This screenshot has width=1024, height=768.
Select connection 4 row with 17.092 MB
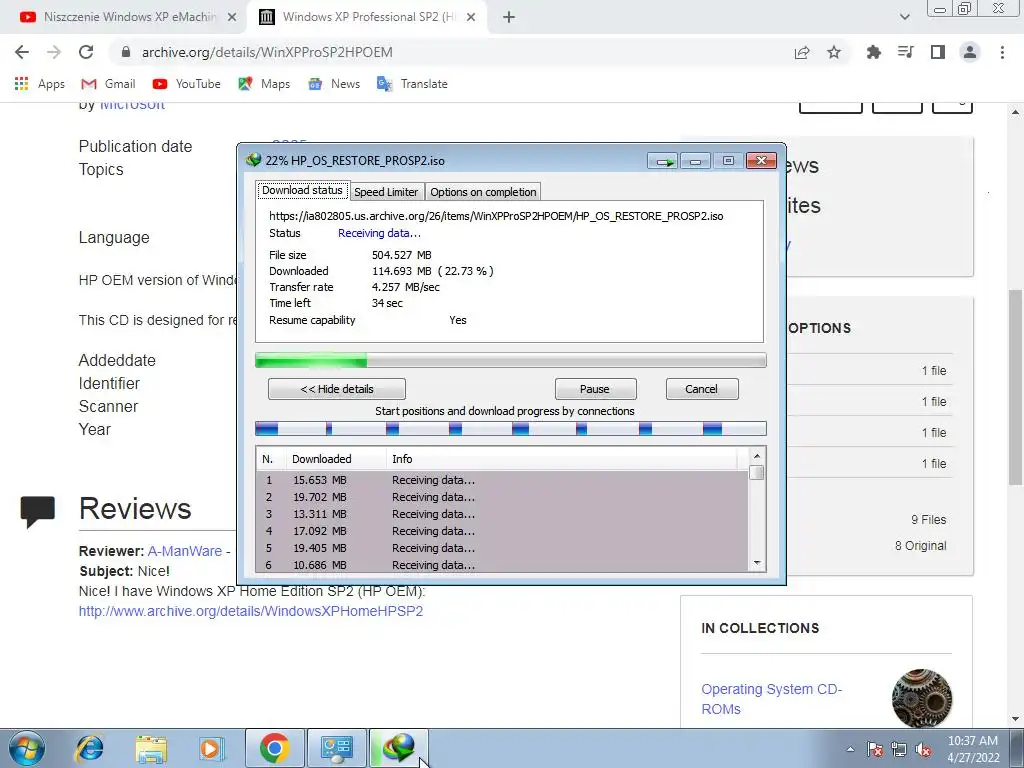[502, 531]
